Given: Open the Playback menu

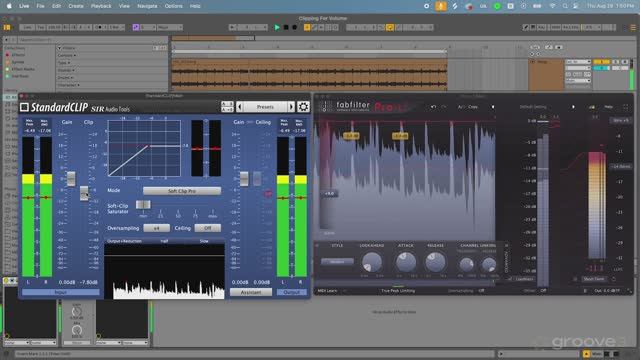Looking at the screenshot, I should click(101, 6).
